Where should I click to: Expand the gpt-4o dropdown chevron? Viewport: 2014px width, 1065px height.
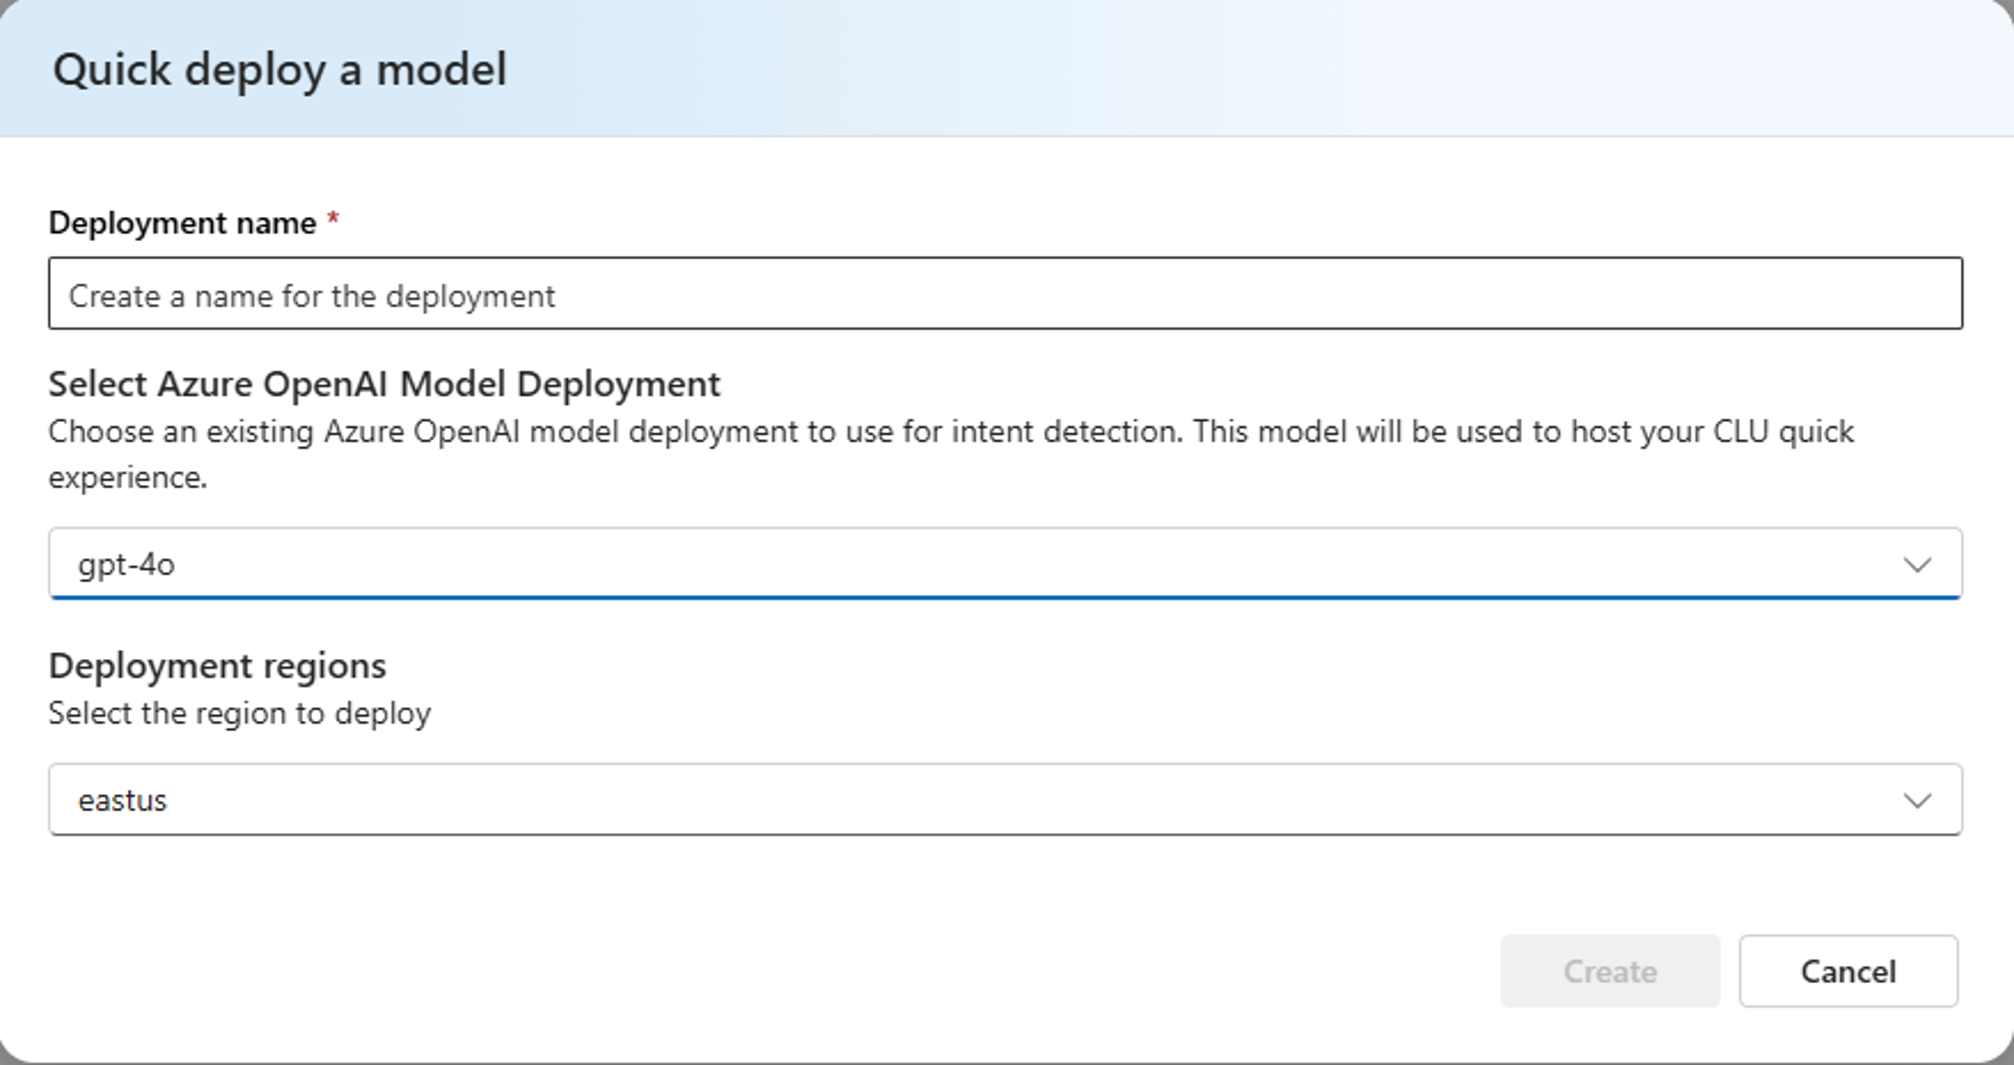tap(1917, 565)
